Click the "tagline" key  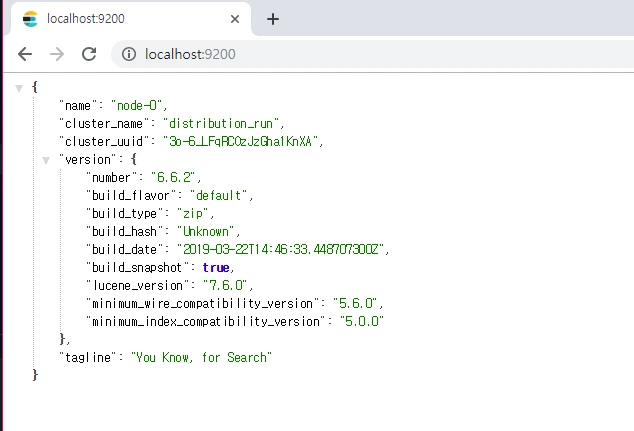tap(88, 357)
